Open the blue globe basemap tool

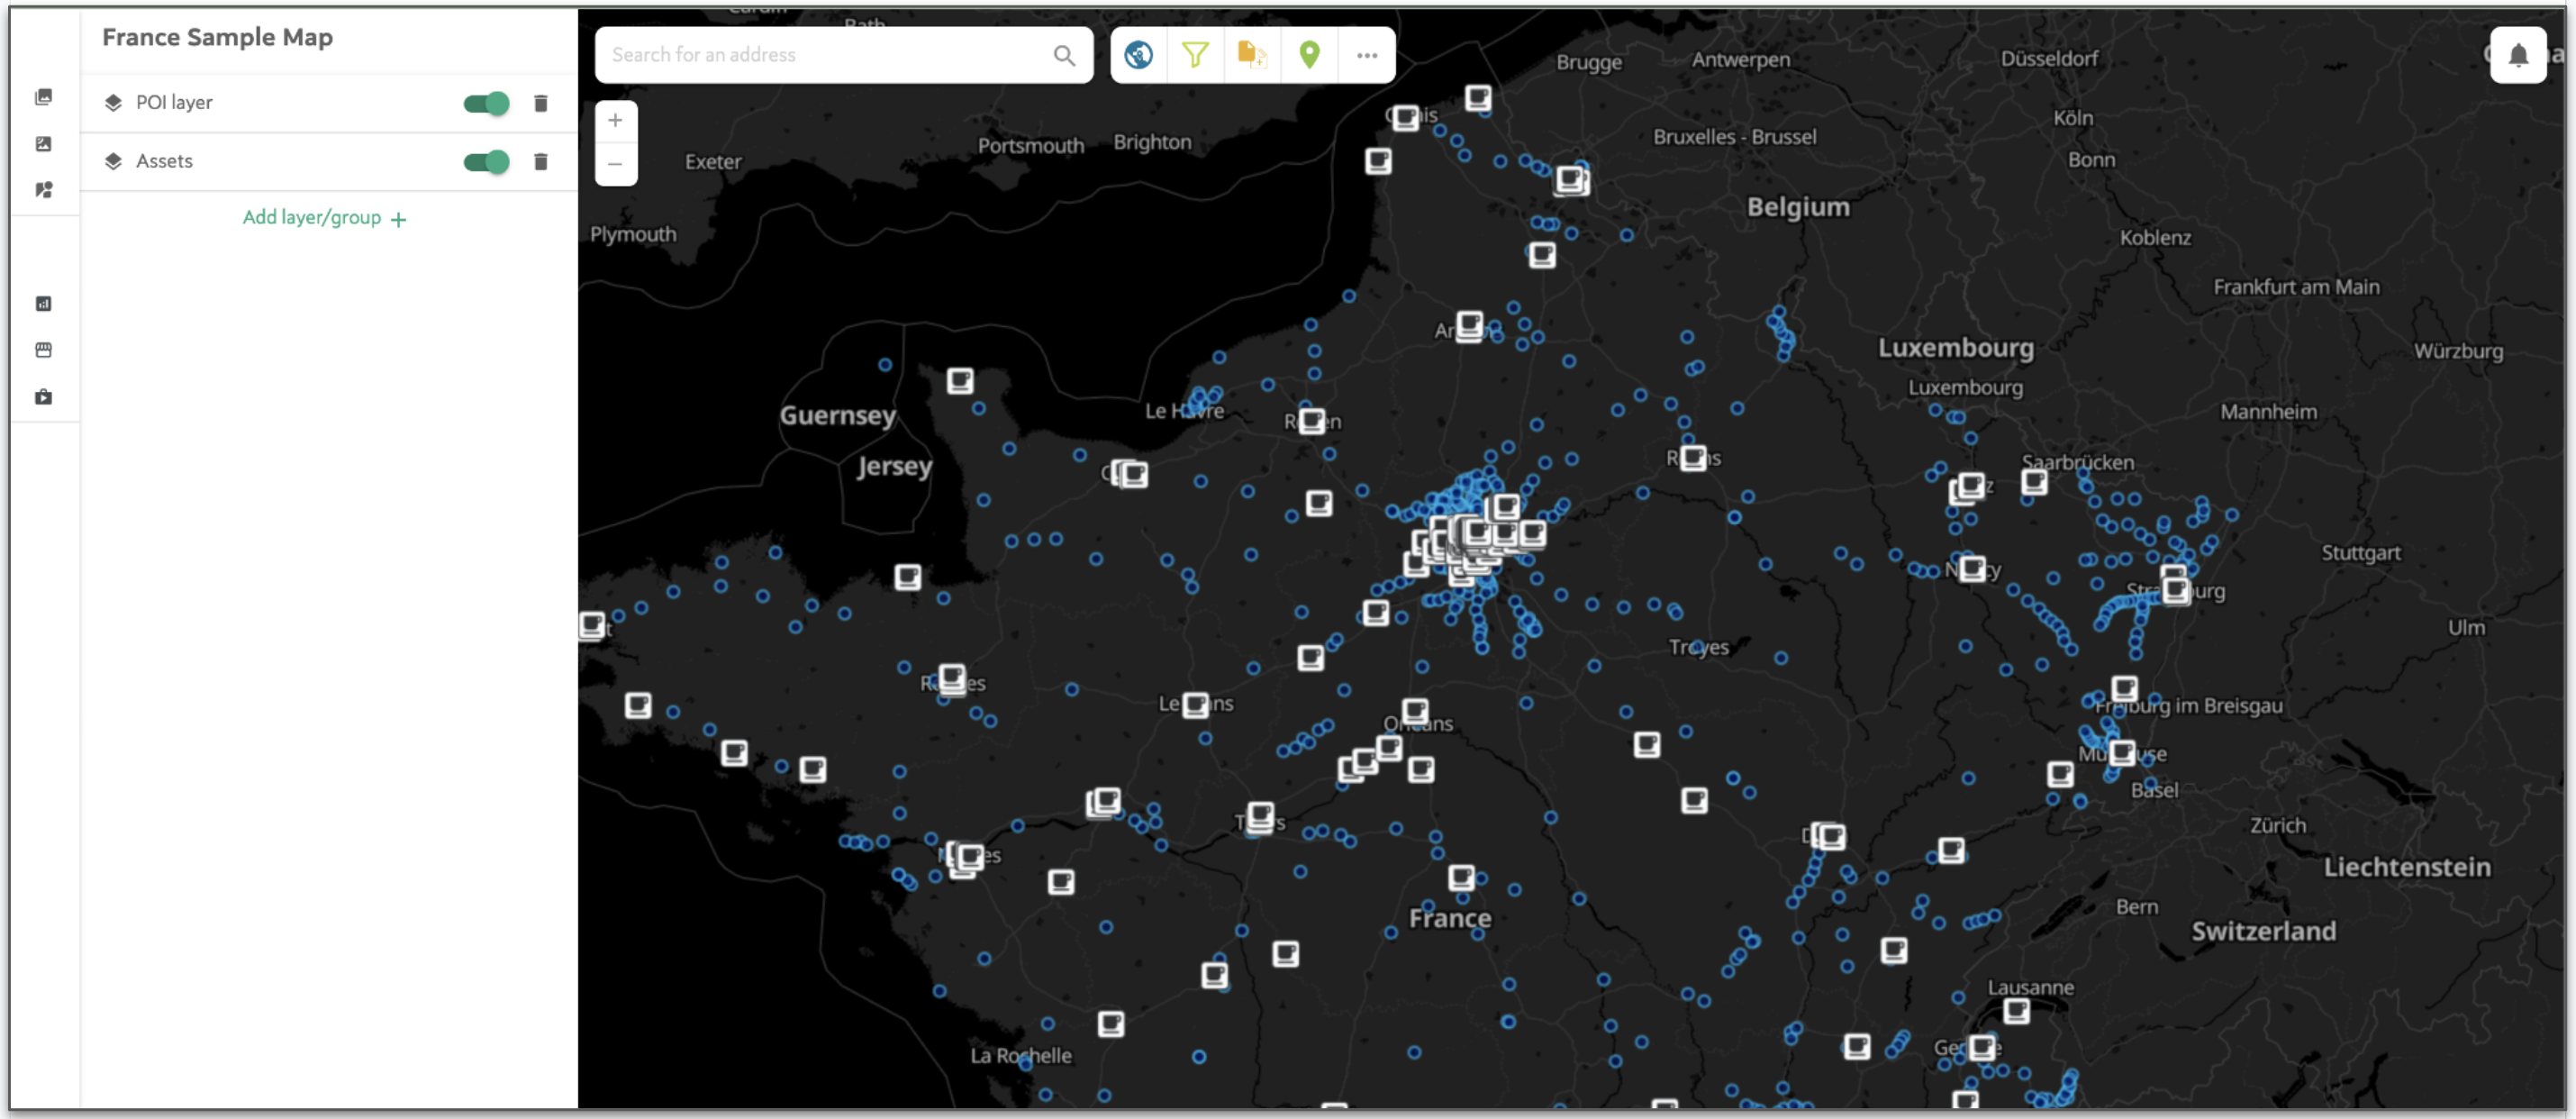[1138, 55]
